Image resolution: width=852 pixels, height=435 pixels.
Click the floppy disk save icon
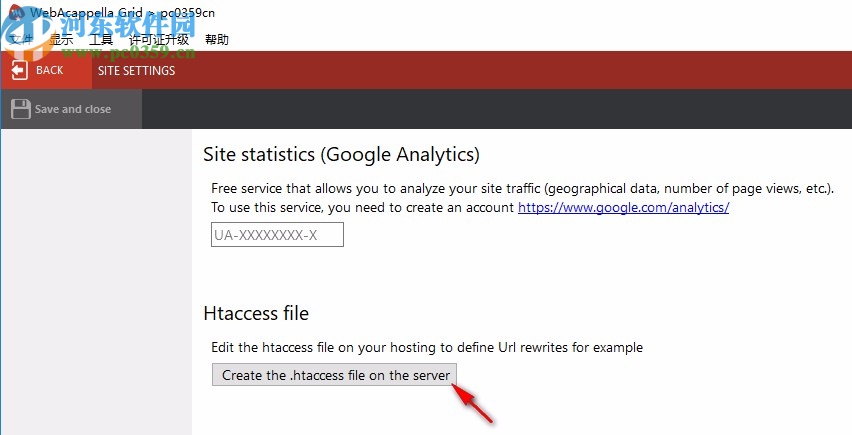(x=20, y=109)
